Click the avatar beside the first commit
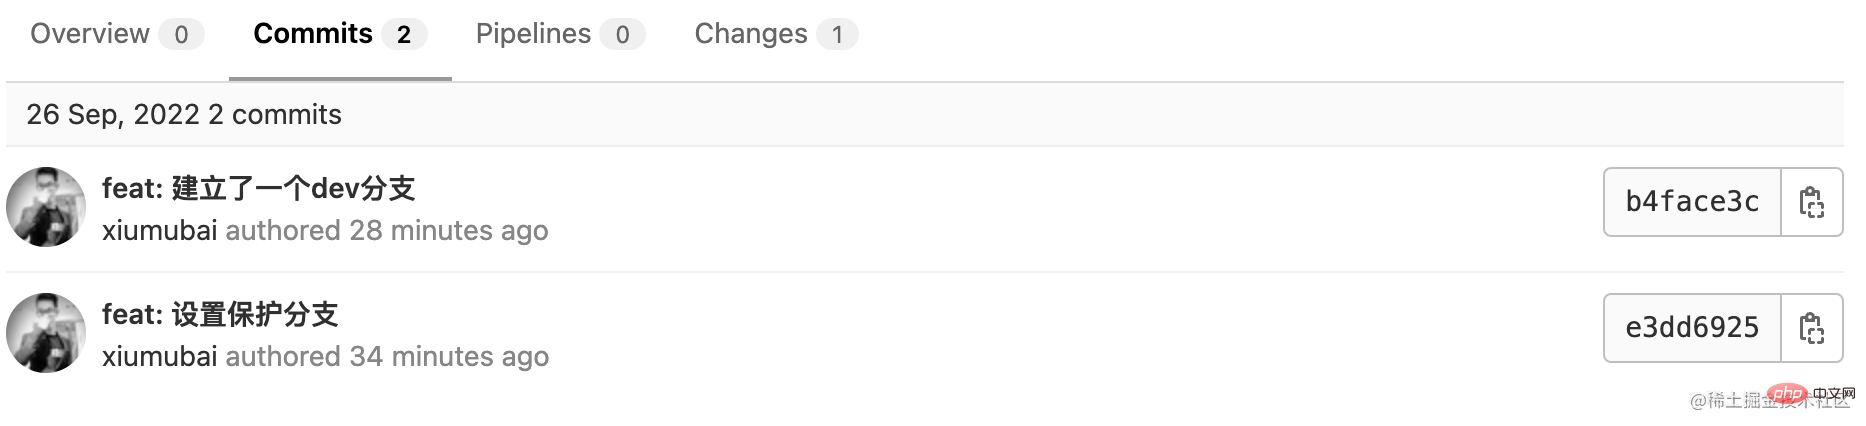The image size is (1866, 426). [x=46, y=207]
